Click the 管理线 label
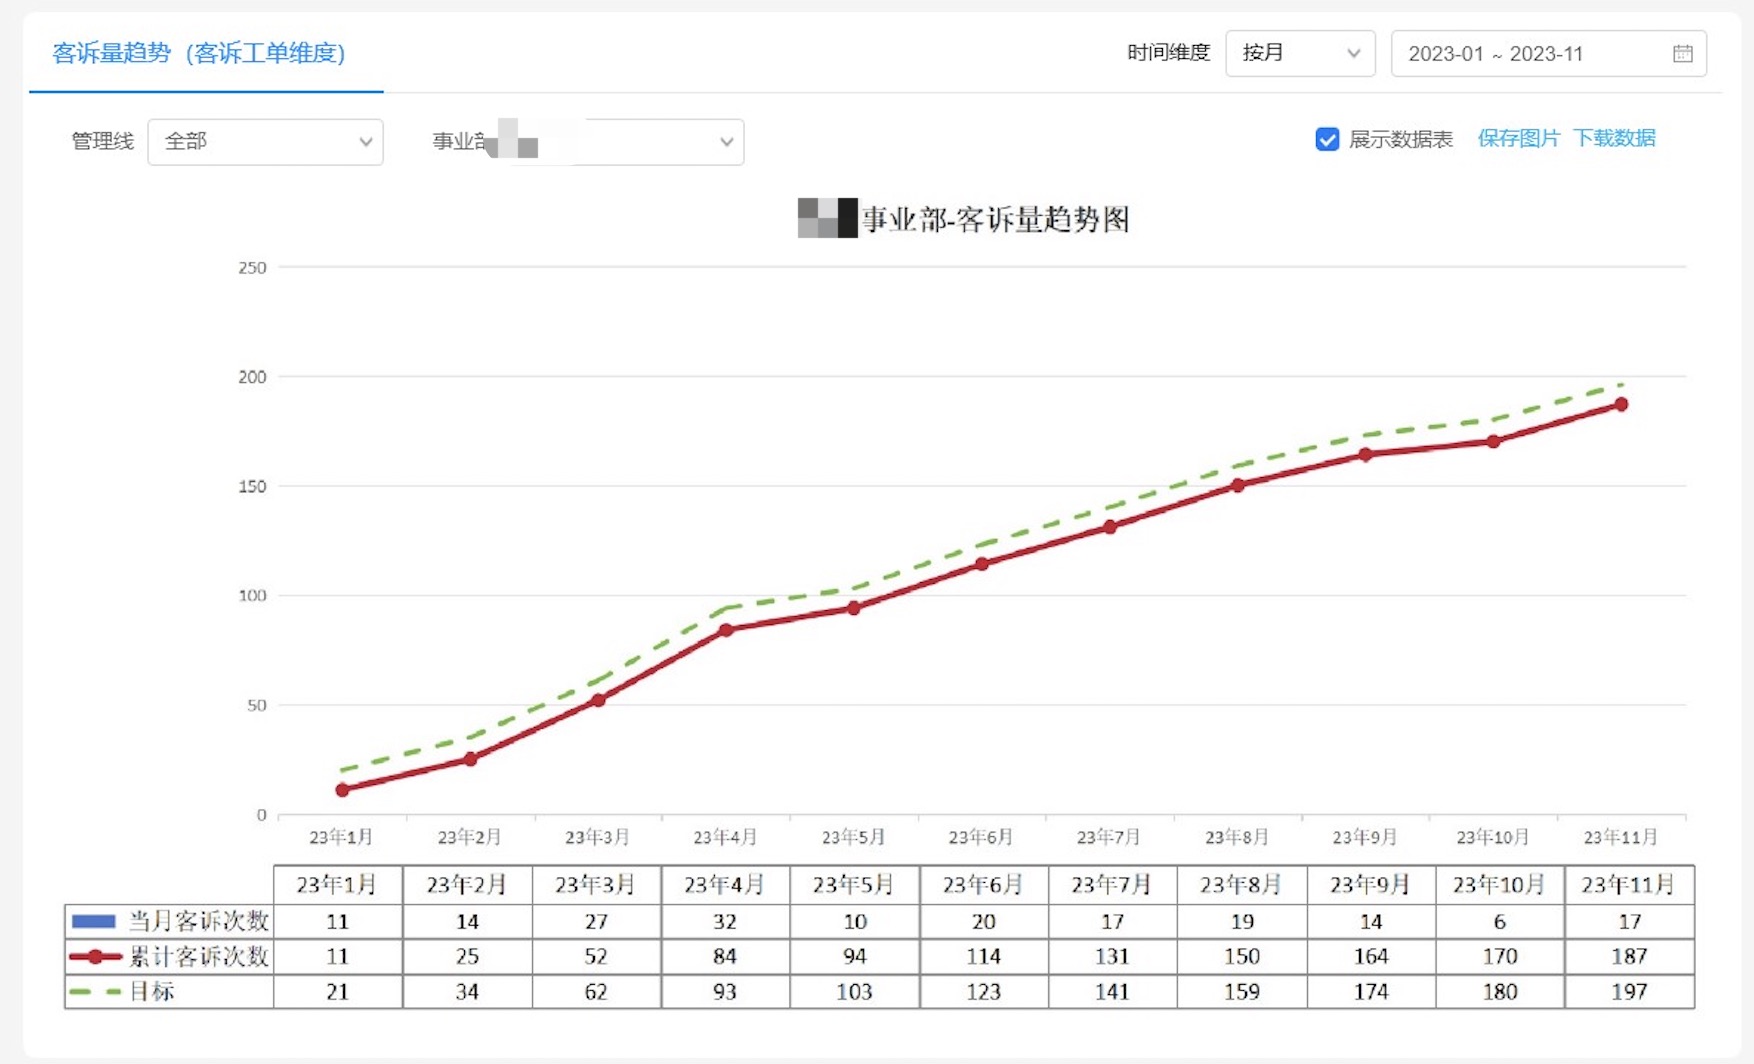This screenshot has width=1754, height=1064. pyautogui.click(x=102, y=142)
